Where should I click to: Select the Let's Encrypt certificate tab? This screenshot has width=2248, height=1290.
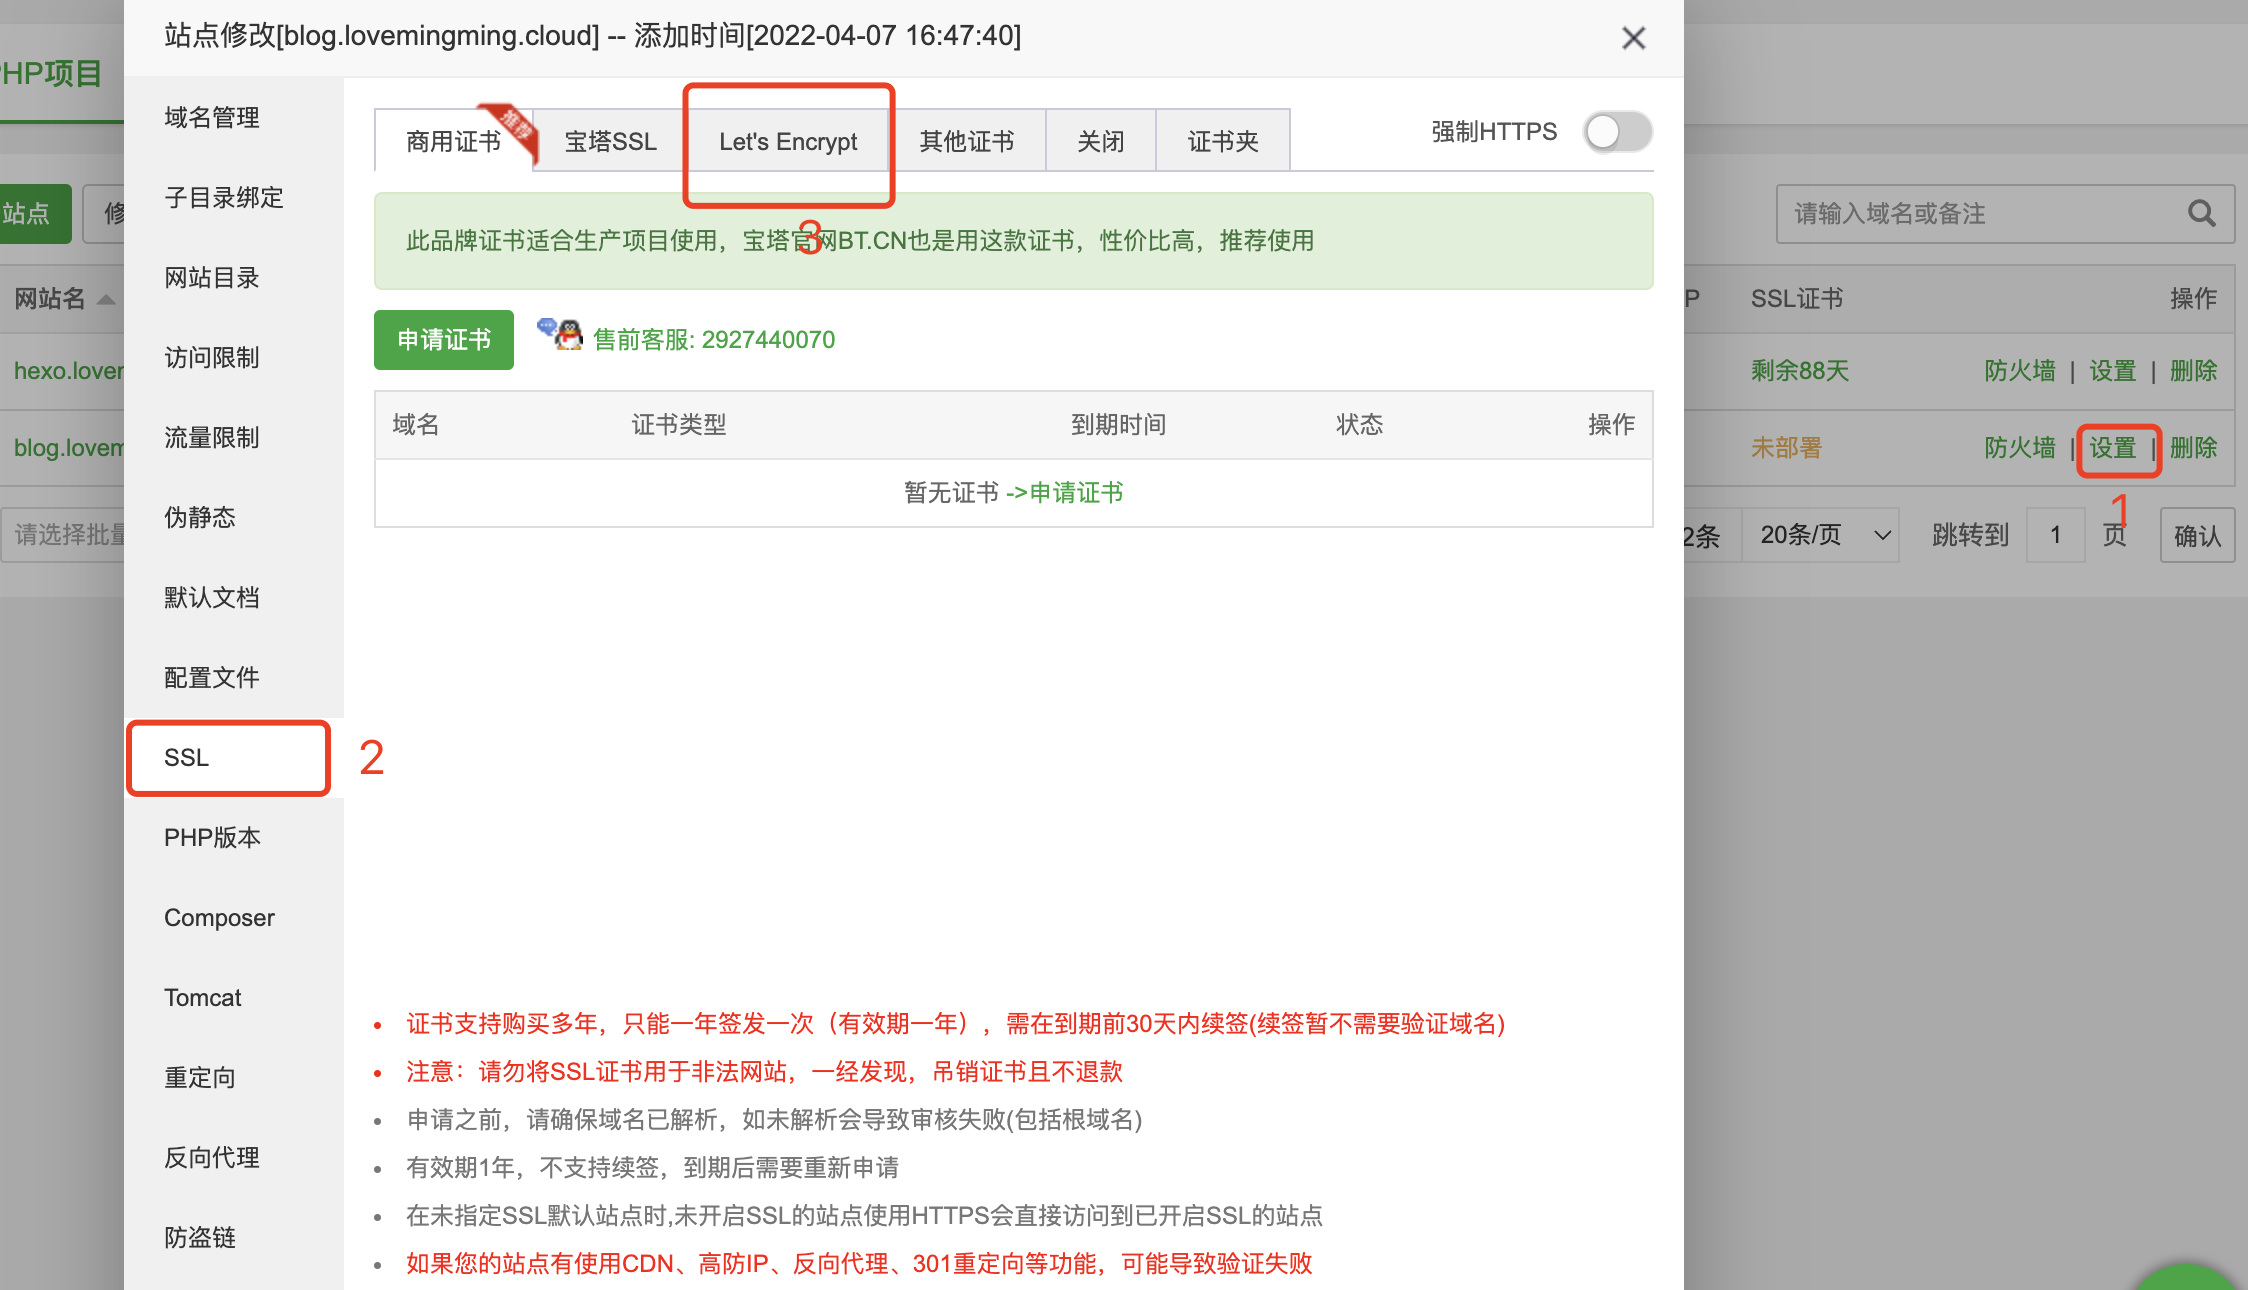coord(787,140)
